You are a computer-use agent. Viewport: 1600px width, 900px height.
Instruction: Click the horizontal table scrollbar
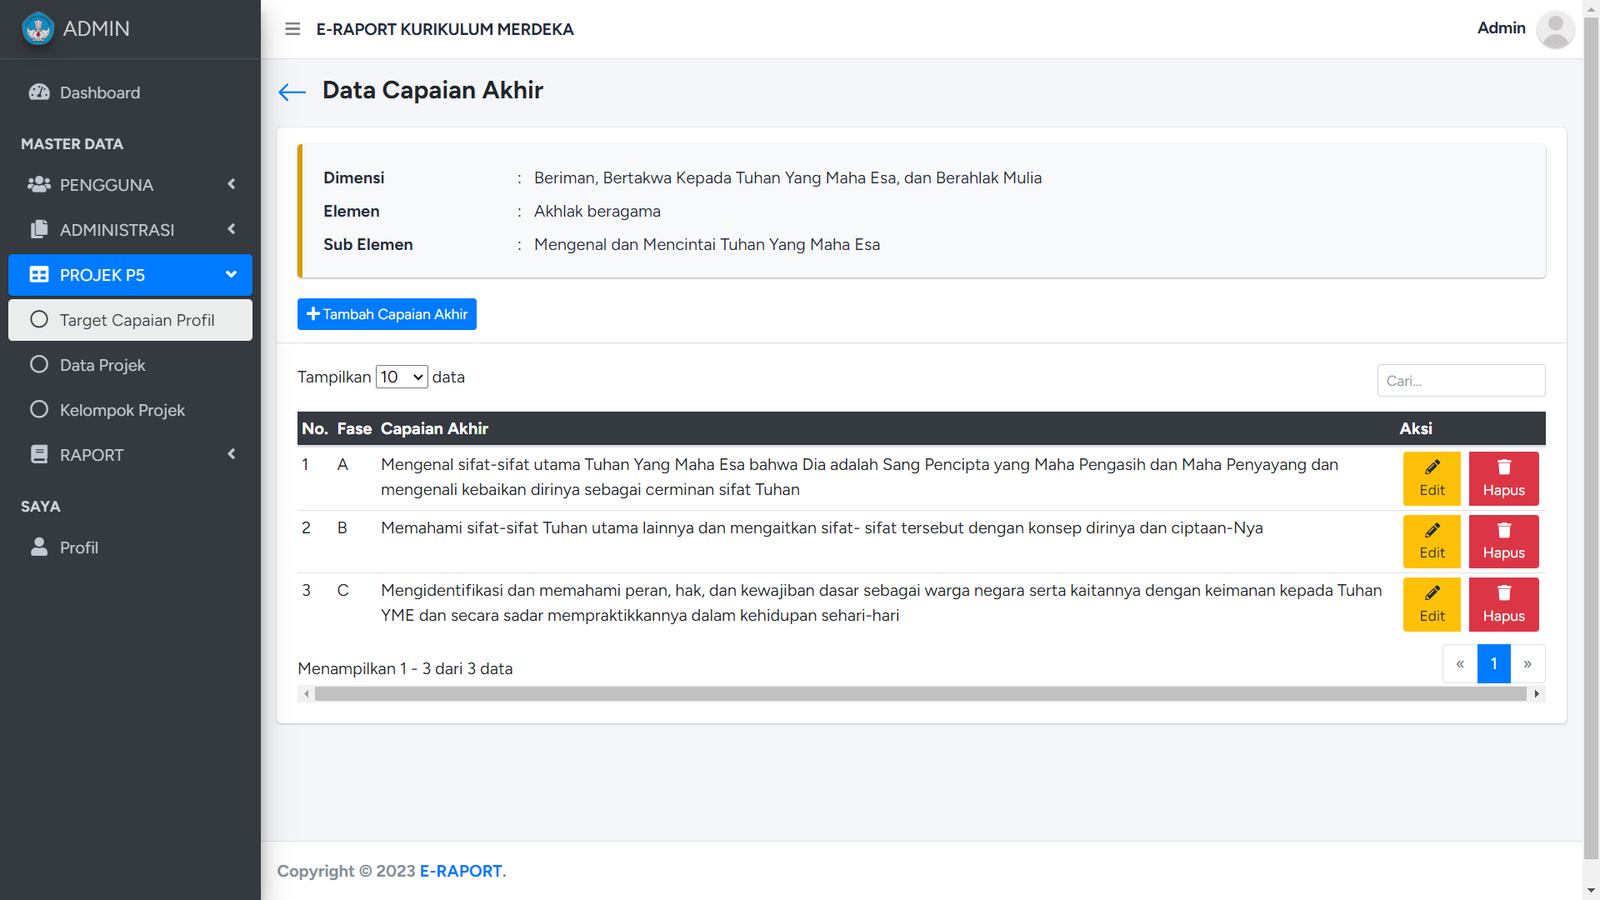coord(920,694)
